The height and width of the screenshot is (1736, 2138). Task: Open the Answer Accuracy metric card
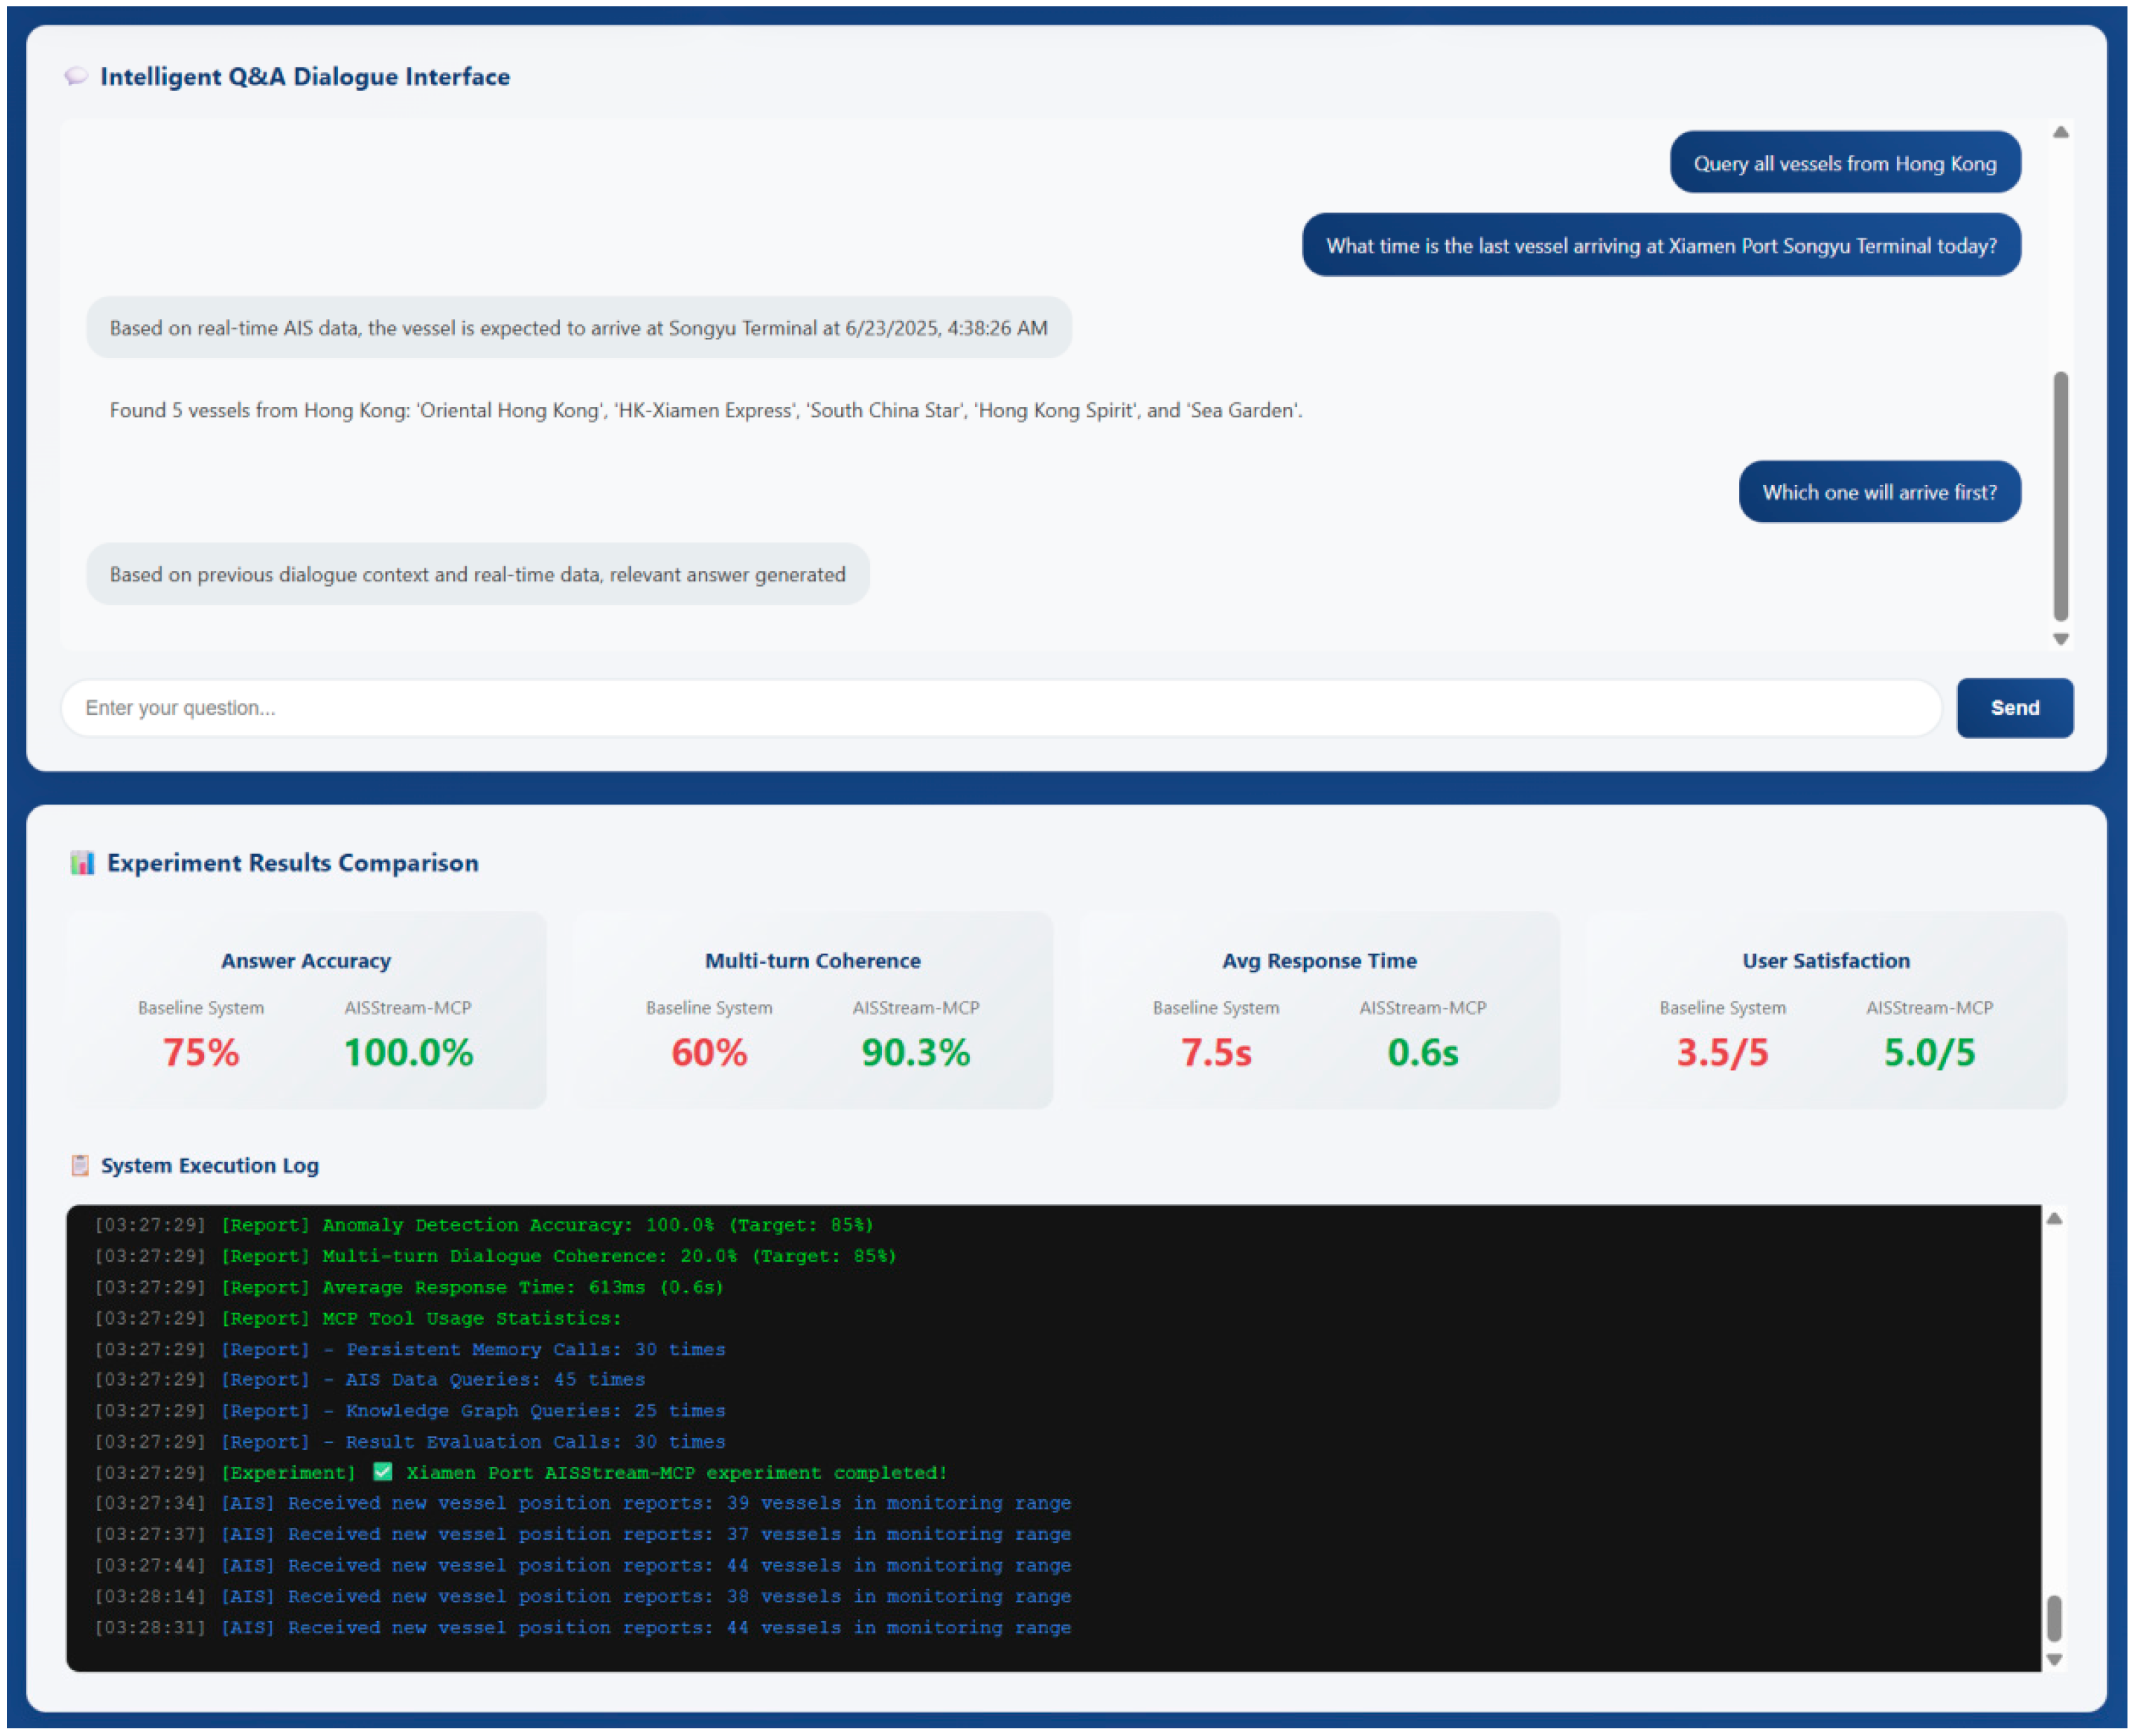306,1010
